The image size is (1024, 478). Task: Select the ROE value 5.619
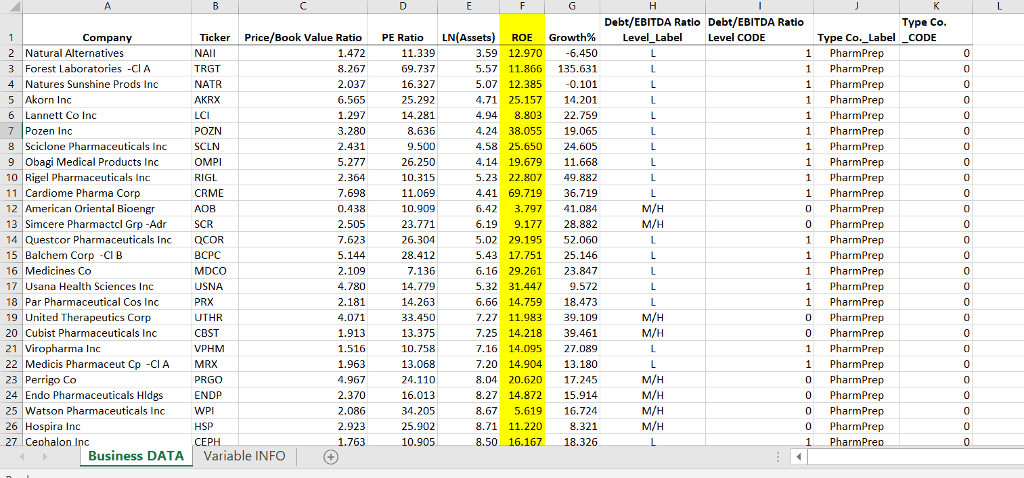tap(522, 411)
